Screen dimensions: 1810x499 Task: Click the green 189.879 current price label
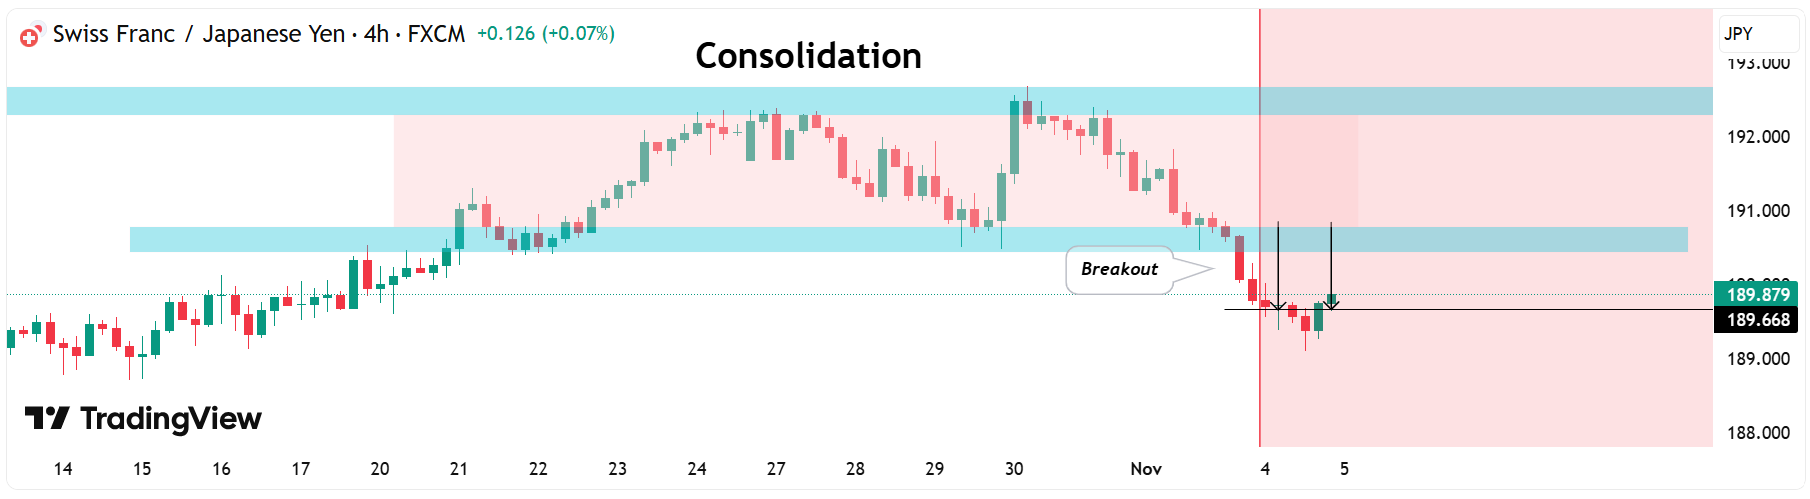click(1758, 294)
